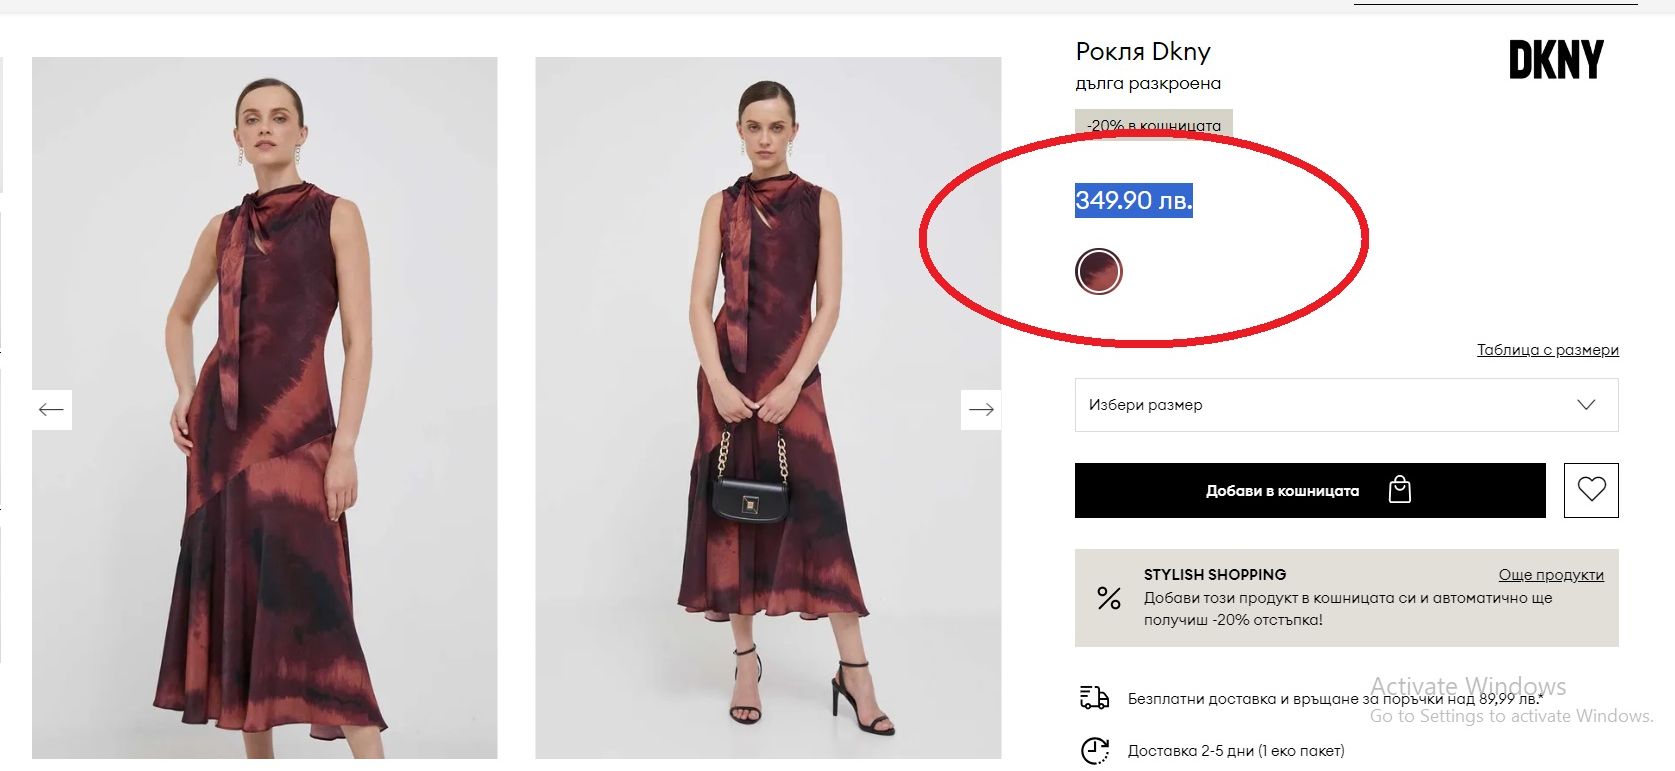The height and width of the screenshot is (771, 1675).
Task: Click the free delivery truck icon
Action: 1095,698
